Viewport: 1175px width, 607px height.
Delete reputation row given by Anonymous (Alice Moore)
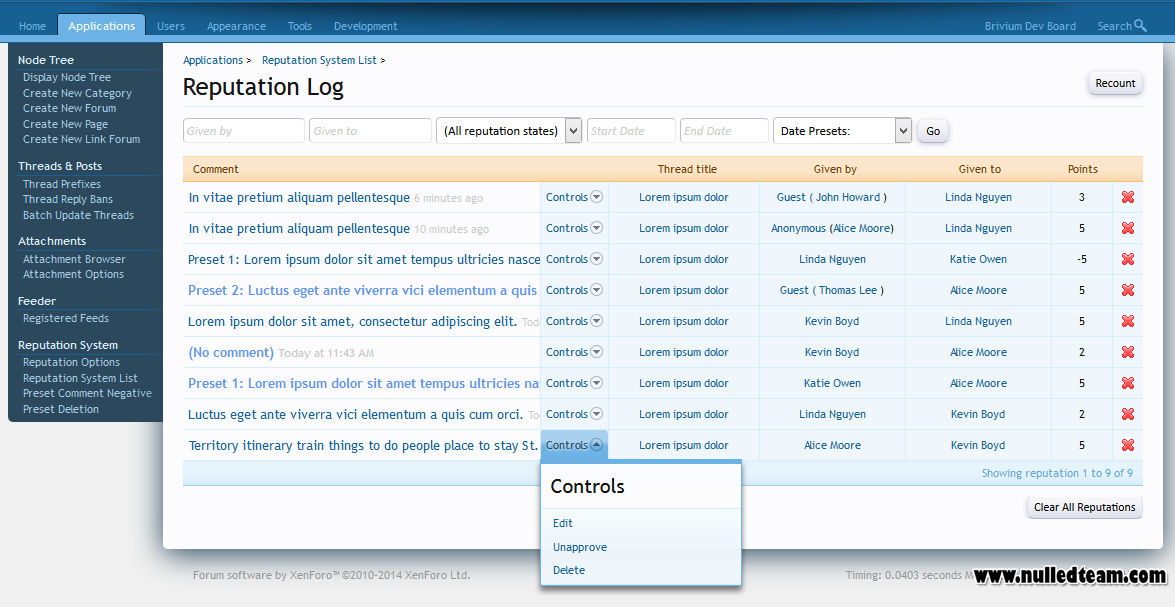1127,228
